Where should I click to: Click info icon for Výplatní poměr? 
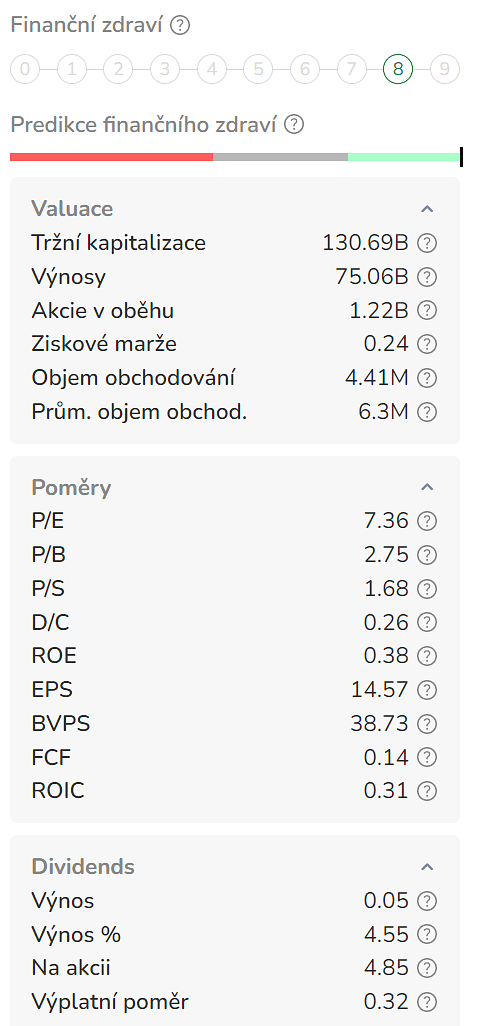(x=427, y=1002)
